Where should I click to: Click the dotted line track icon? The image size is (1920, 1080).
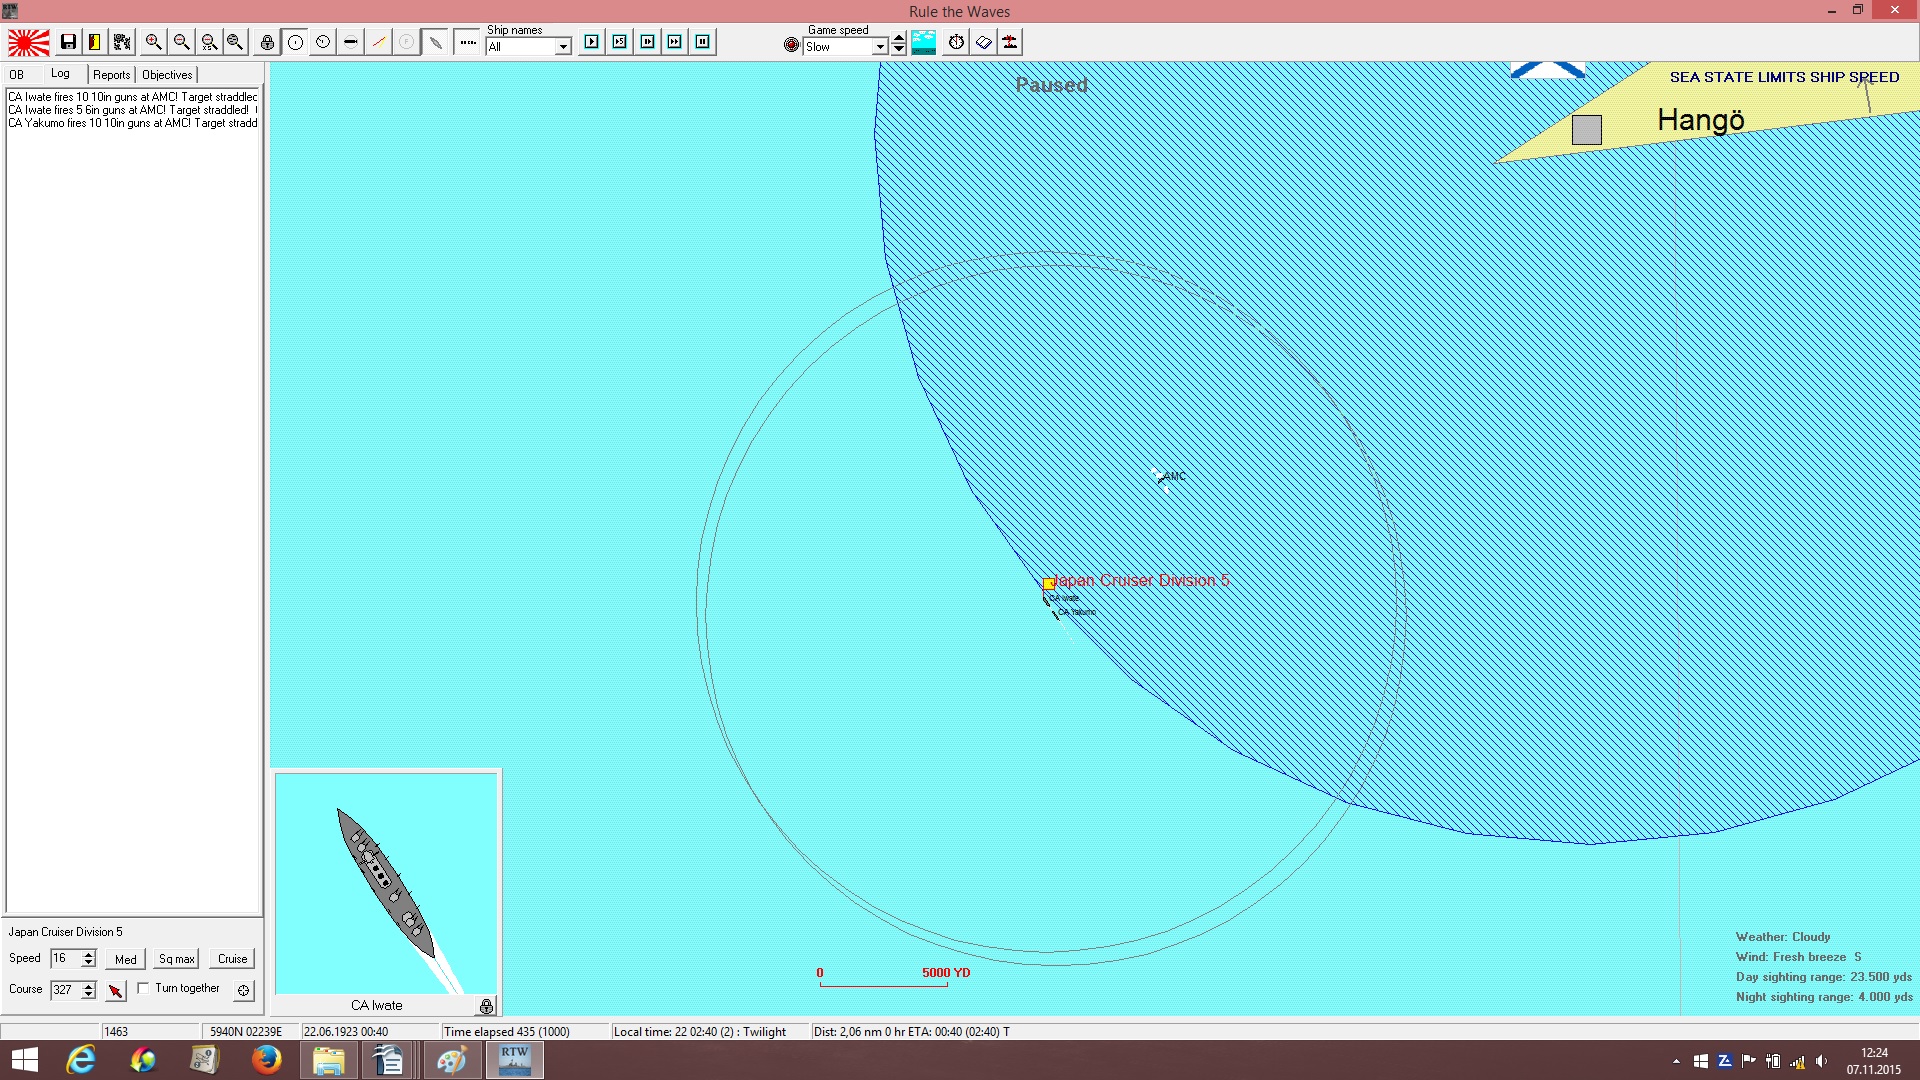pyautogui.click(x=467, y=42)
